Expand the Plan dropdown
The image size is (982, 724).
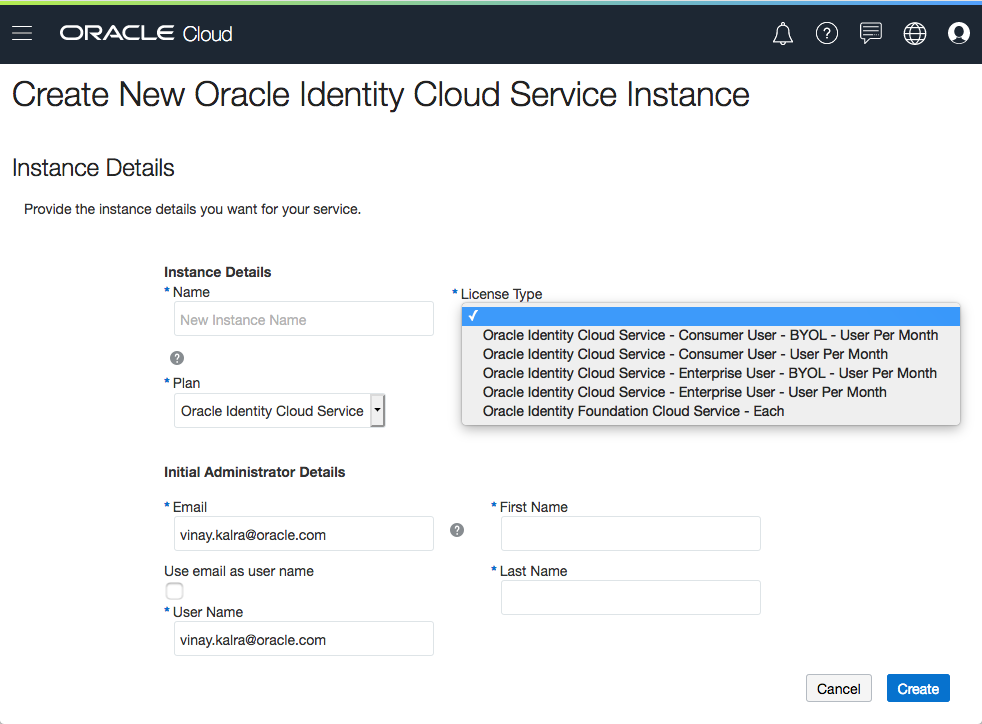pos(377,411)
